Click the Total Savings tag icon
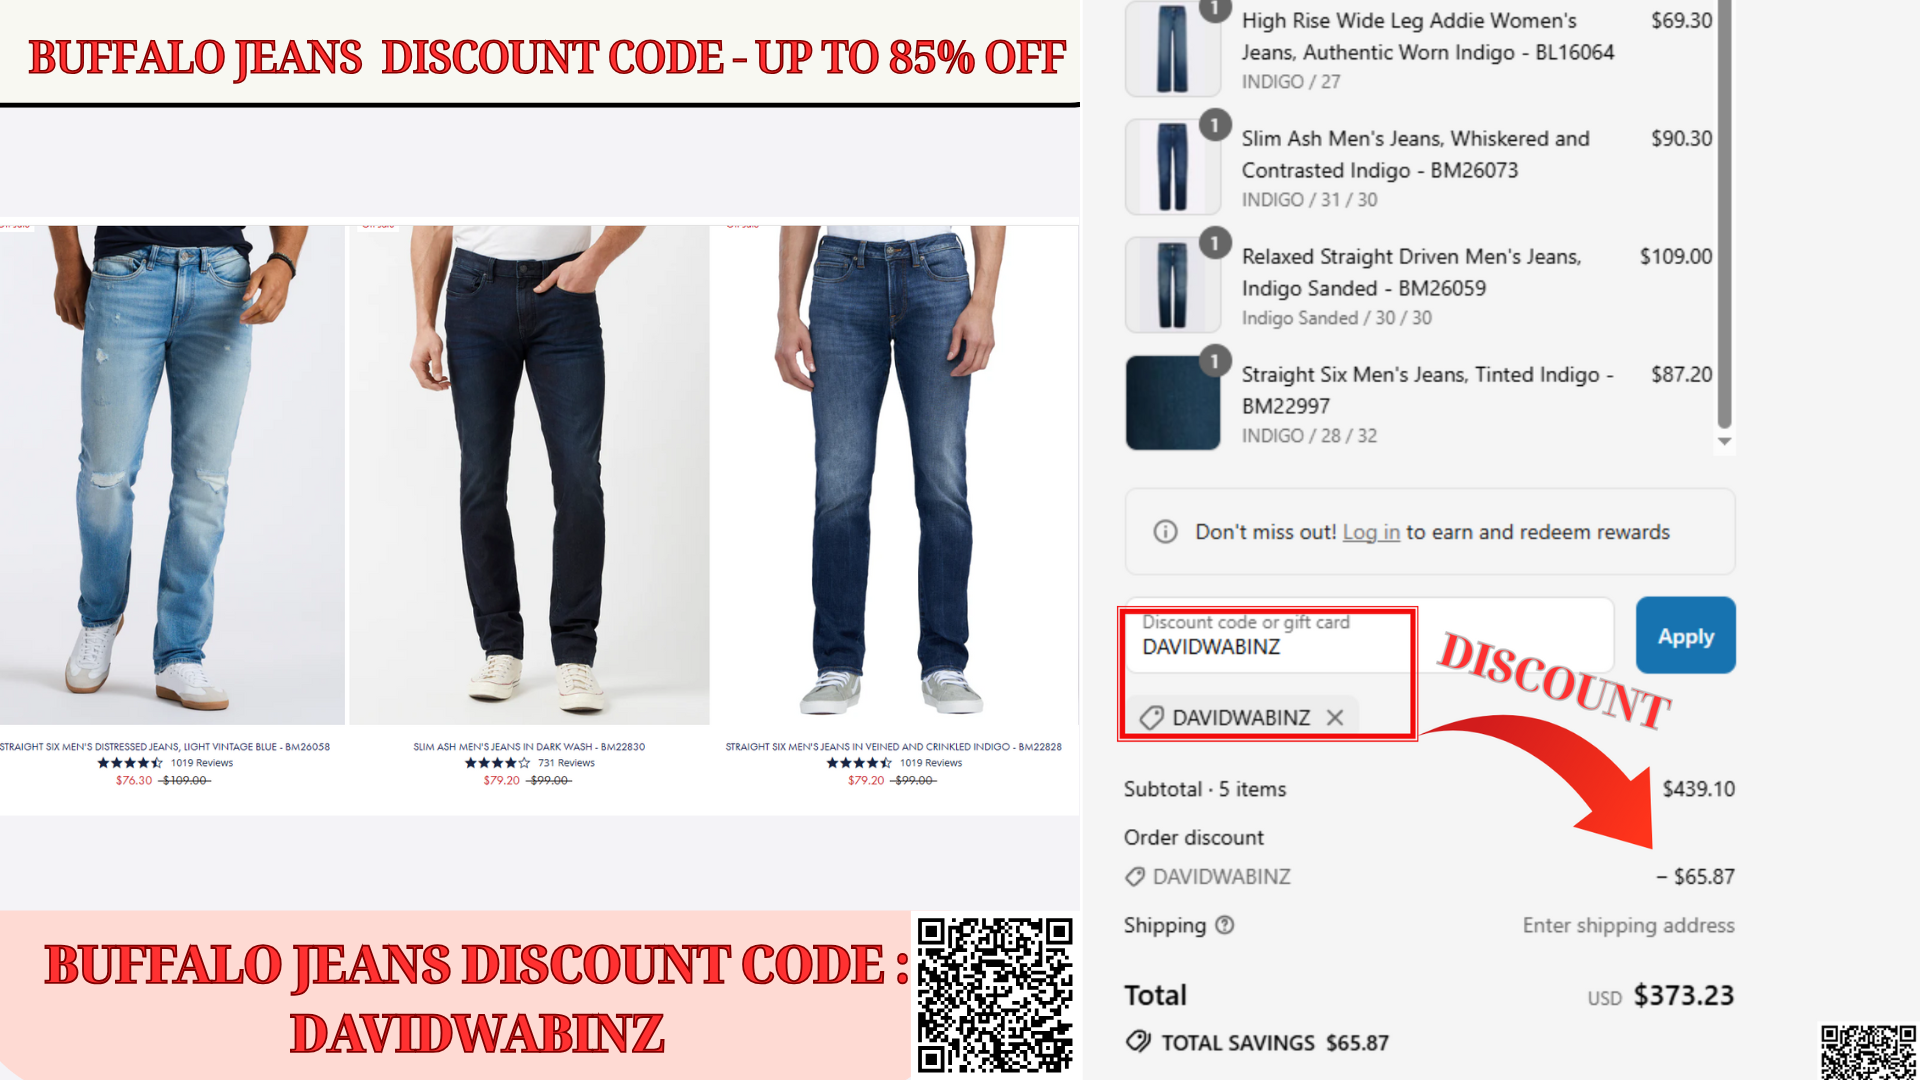Image resolution: width=1920 pixels, height=1080 pixels. [x=1138, y=1041]
